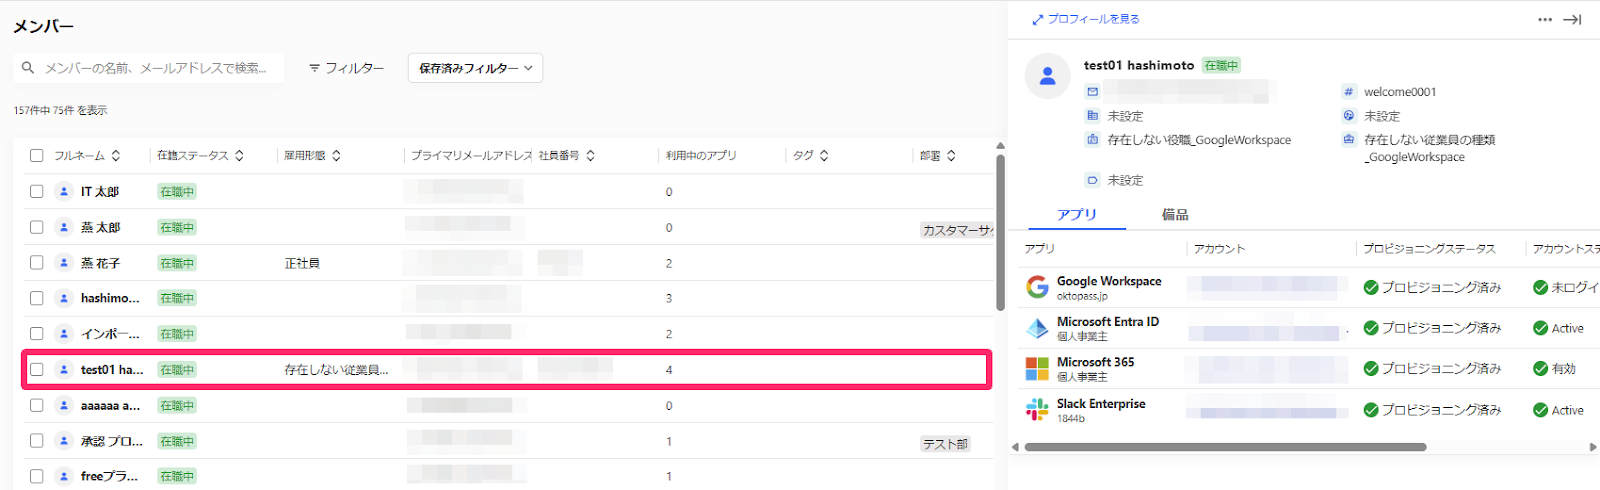Click the app table horizontal scrollbar

coord(1225,447)
